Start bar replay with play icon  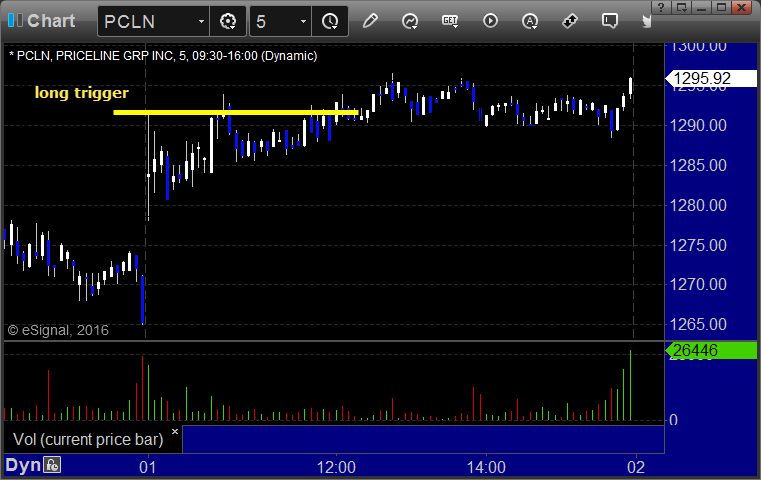(490, 21)
